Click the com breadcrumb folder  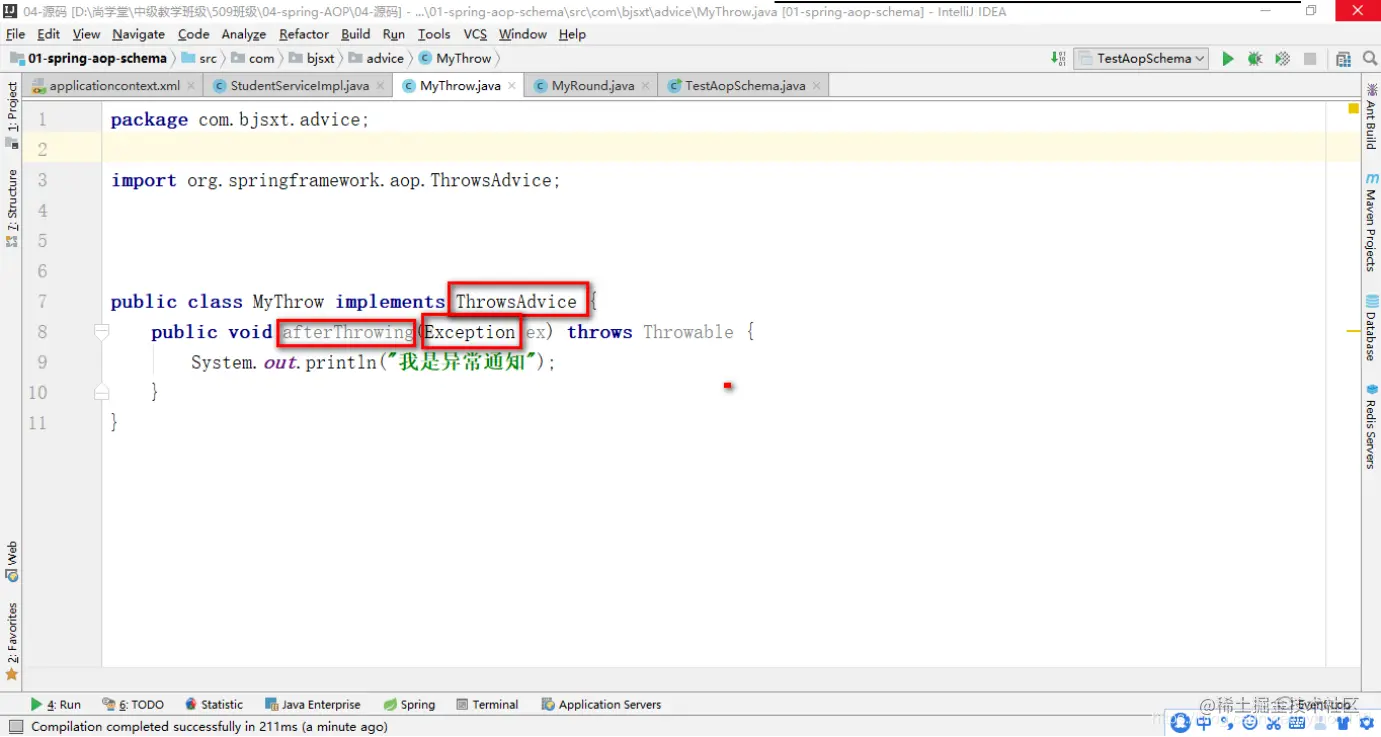click(x=252, y=59)
